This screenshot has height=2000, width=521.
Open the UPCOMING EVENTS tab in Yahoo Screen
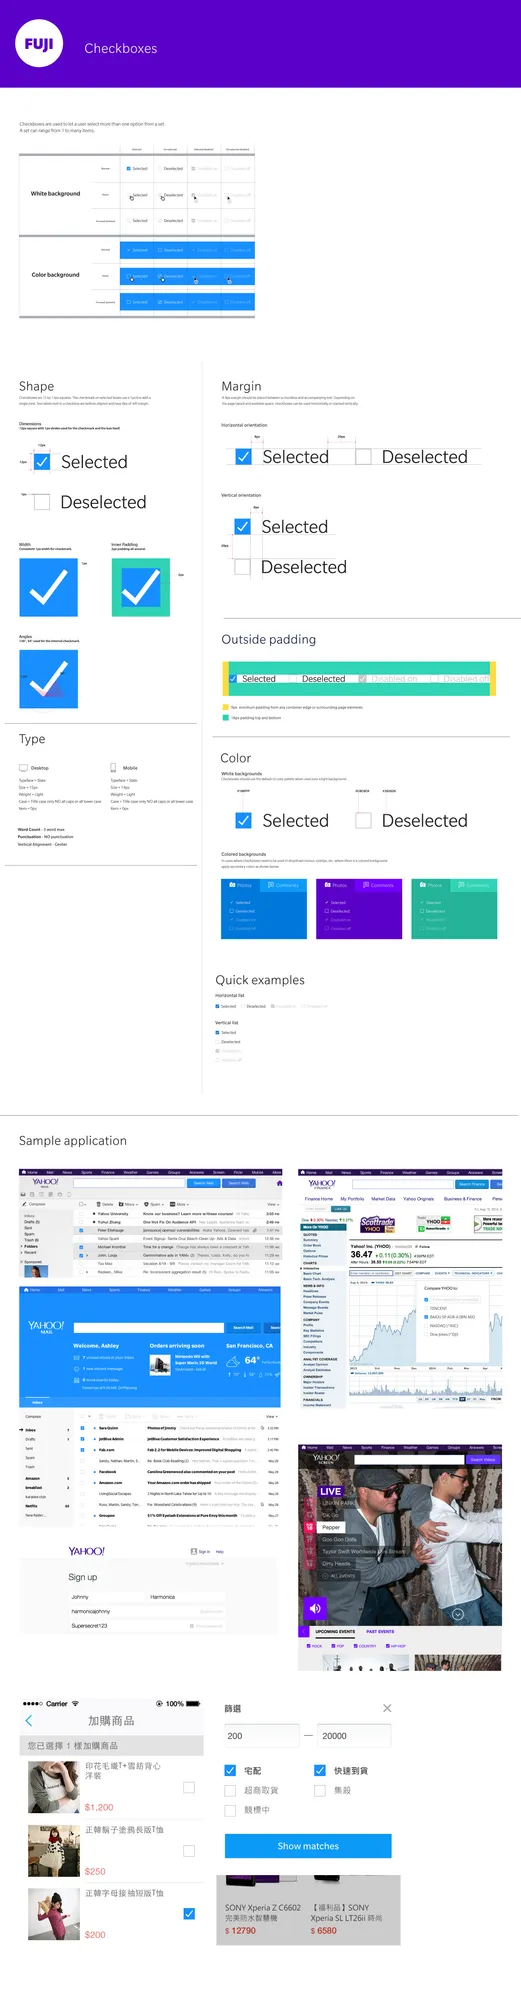[335, 1631]
